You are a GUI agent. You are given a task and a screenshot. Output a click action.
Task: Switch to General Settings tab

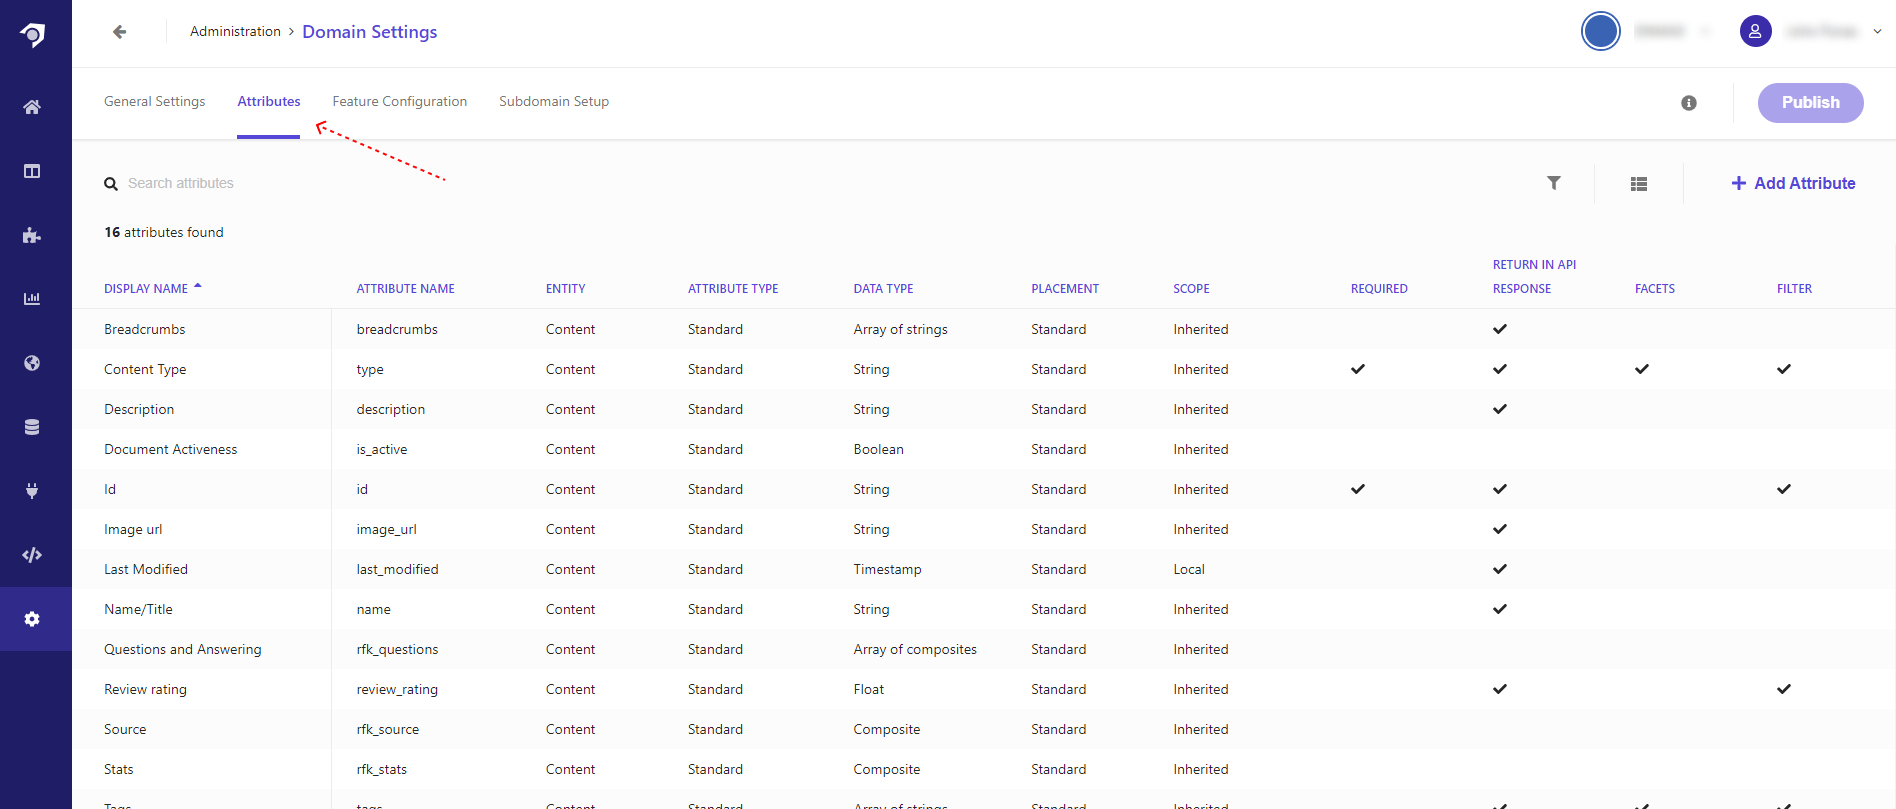point(155,101)
